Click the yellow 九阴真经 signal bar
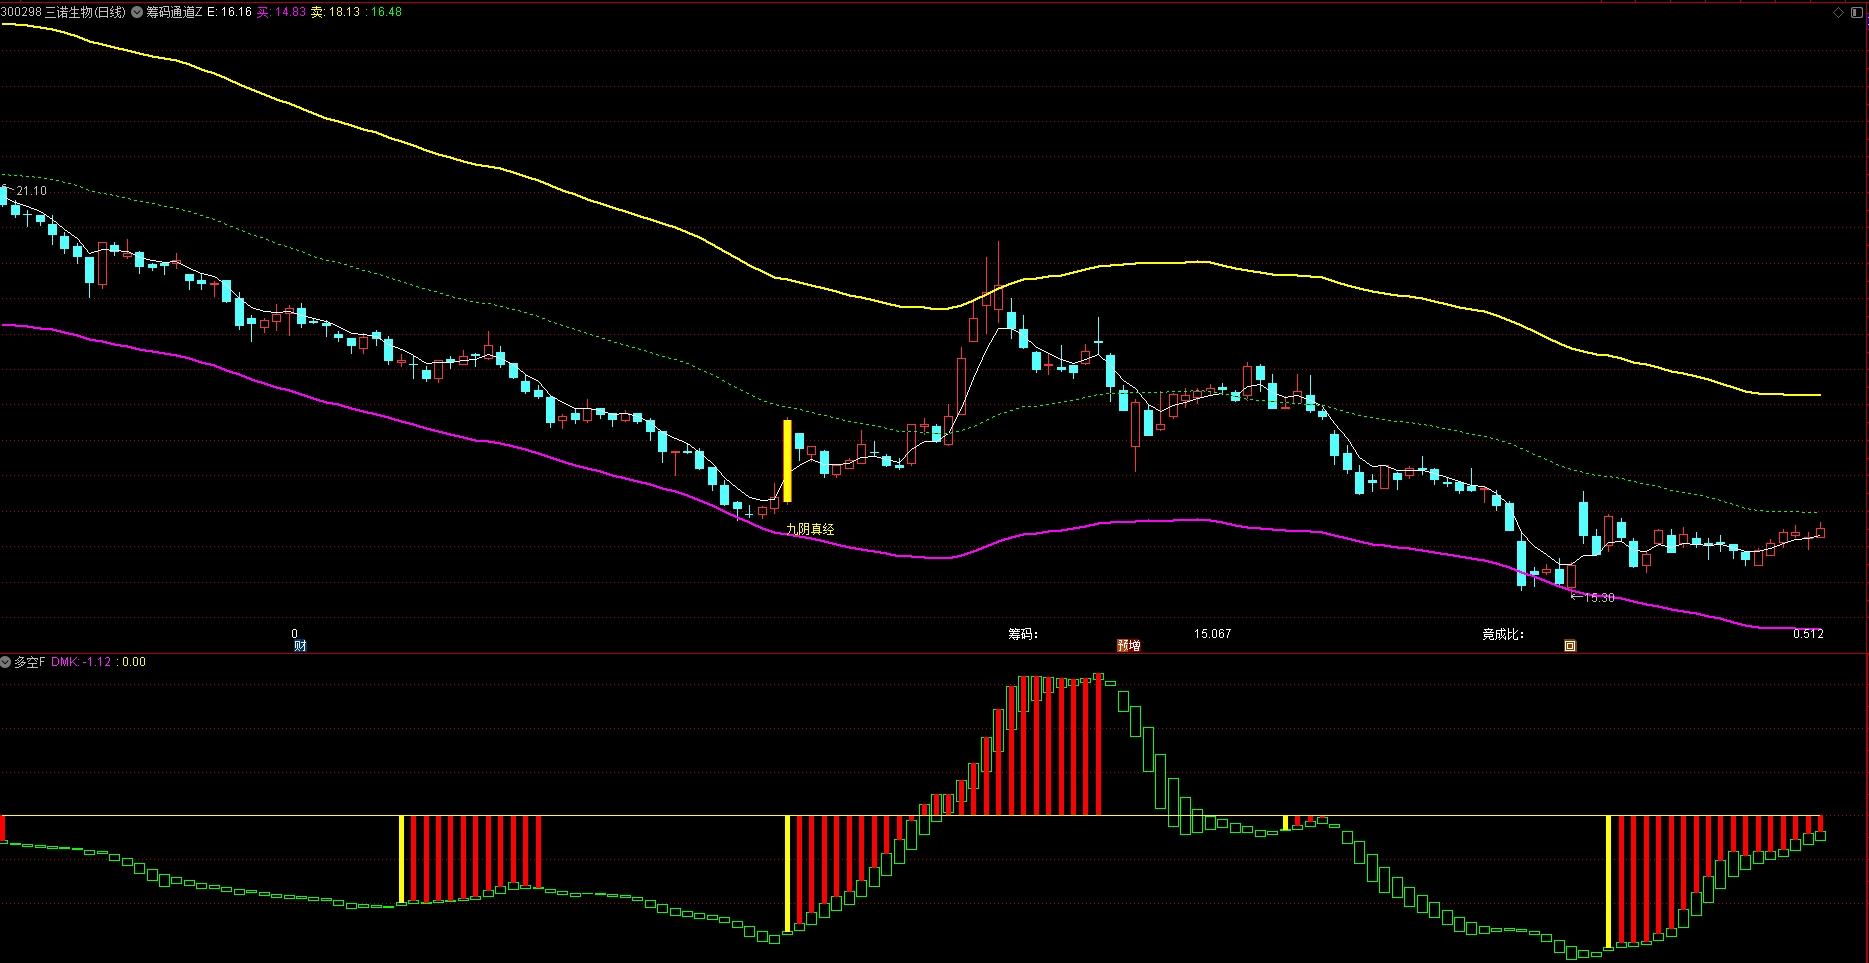The width and height of the screenshot is (1869, 963). 787,461
